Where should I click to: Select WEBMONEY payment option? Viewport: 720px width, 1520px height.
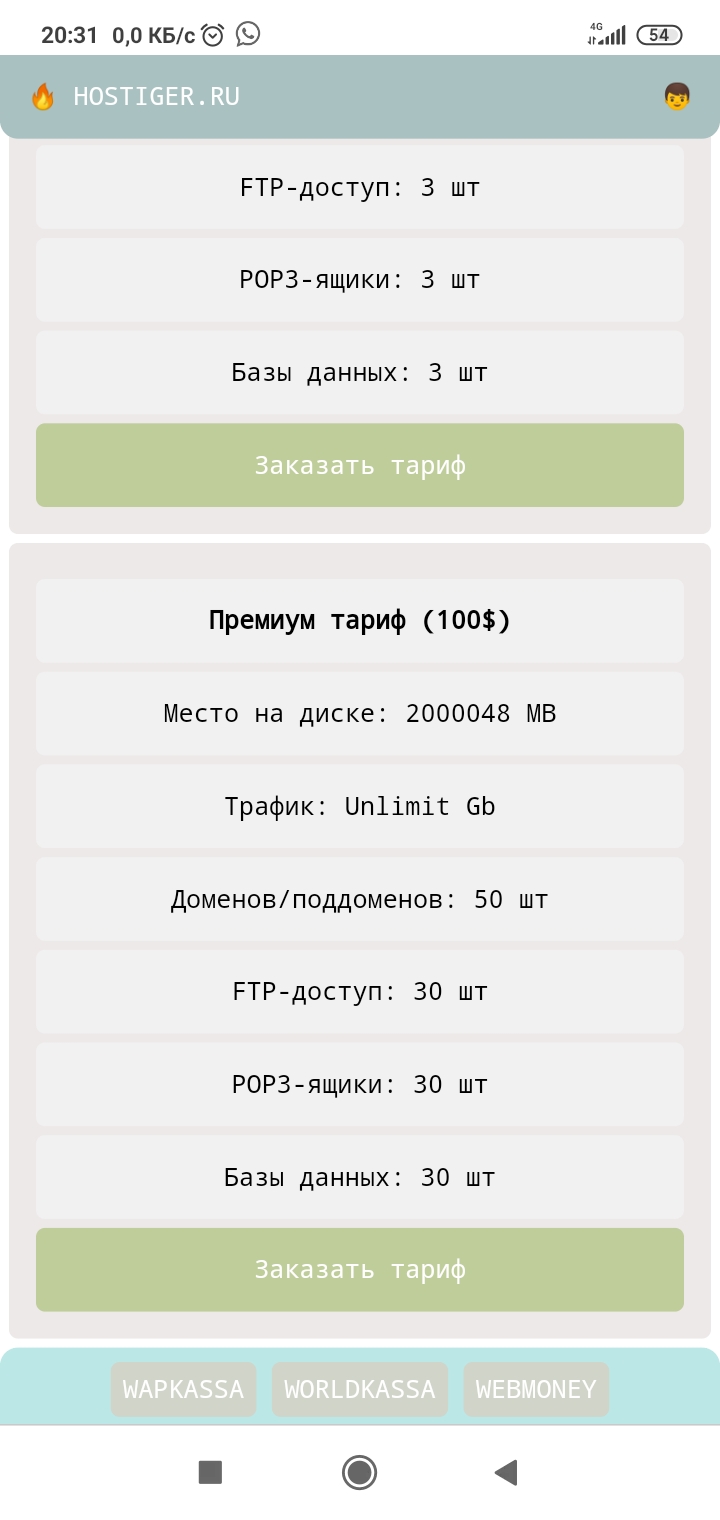[x=536, y=1389]
